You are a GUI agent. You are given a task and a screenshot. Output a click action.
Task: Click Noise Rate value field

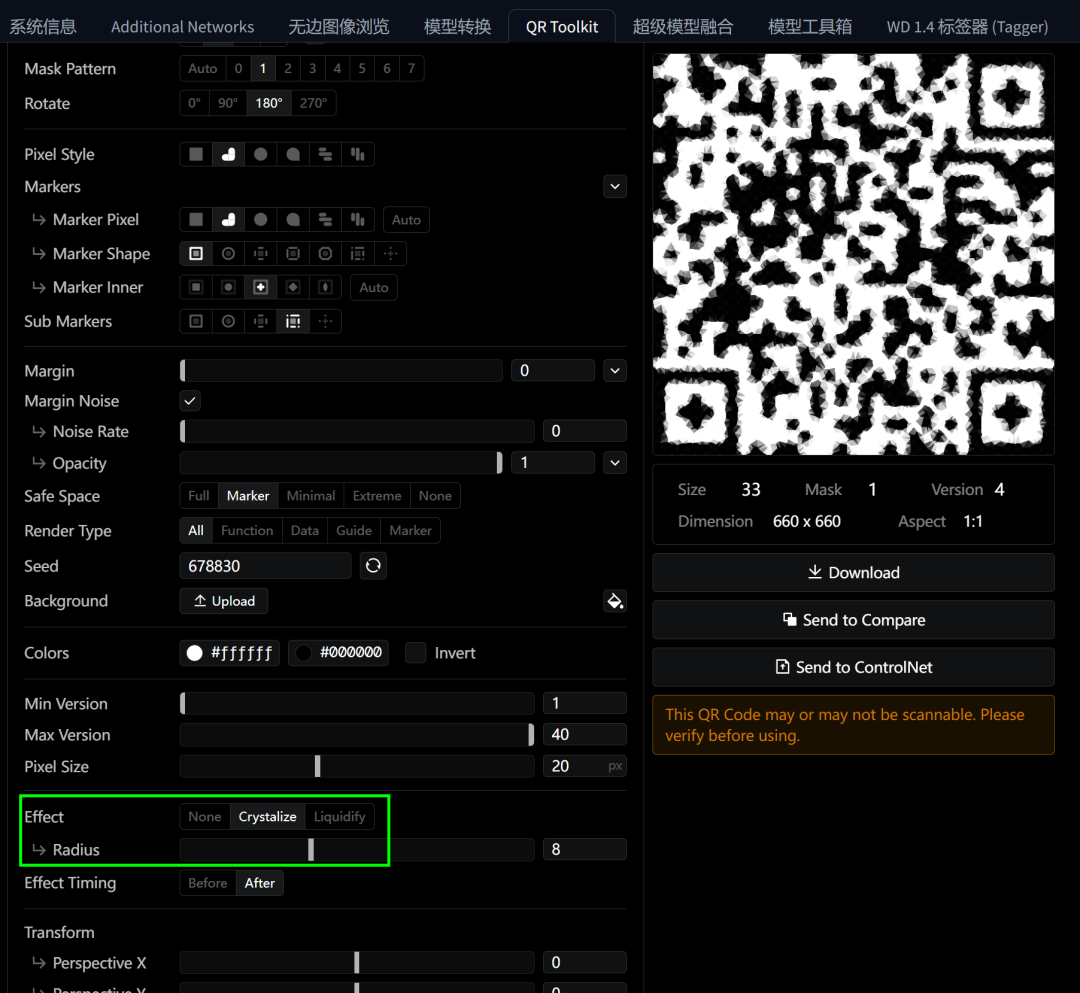[584, 431]
